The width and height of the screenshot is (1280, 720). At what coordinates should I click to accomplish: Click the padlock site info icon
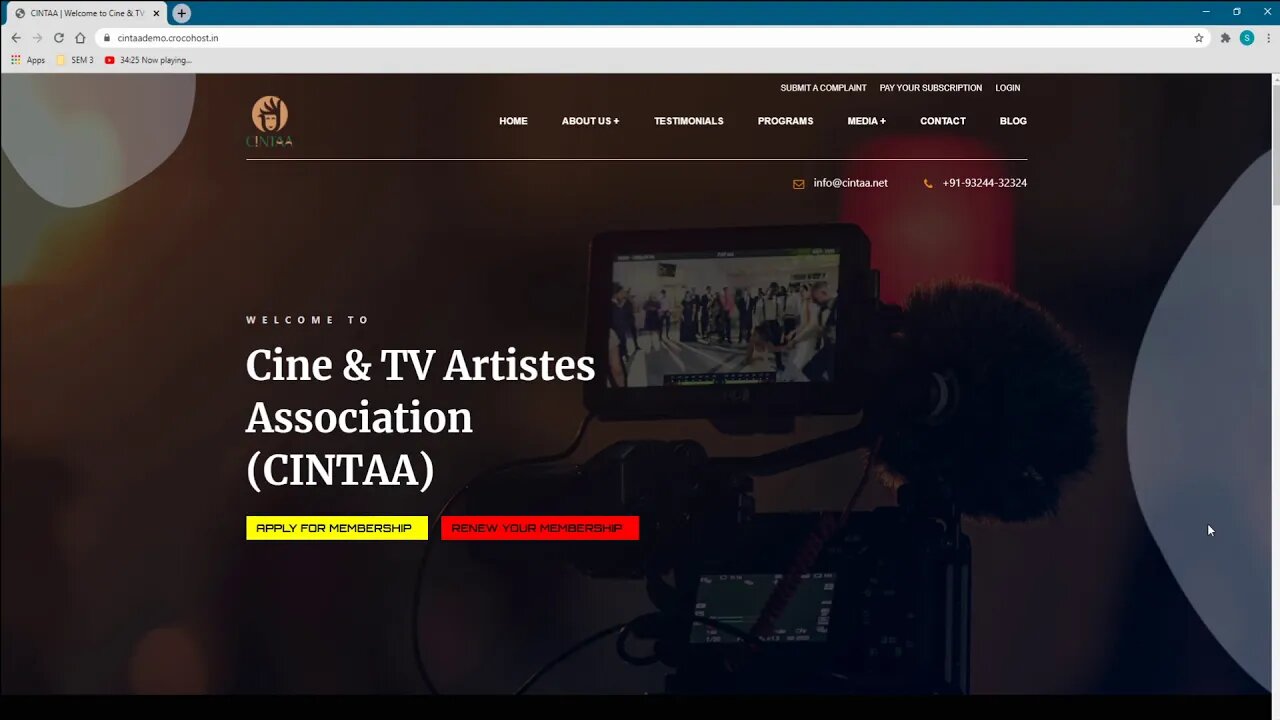pos(108,38)
